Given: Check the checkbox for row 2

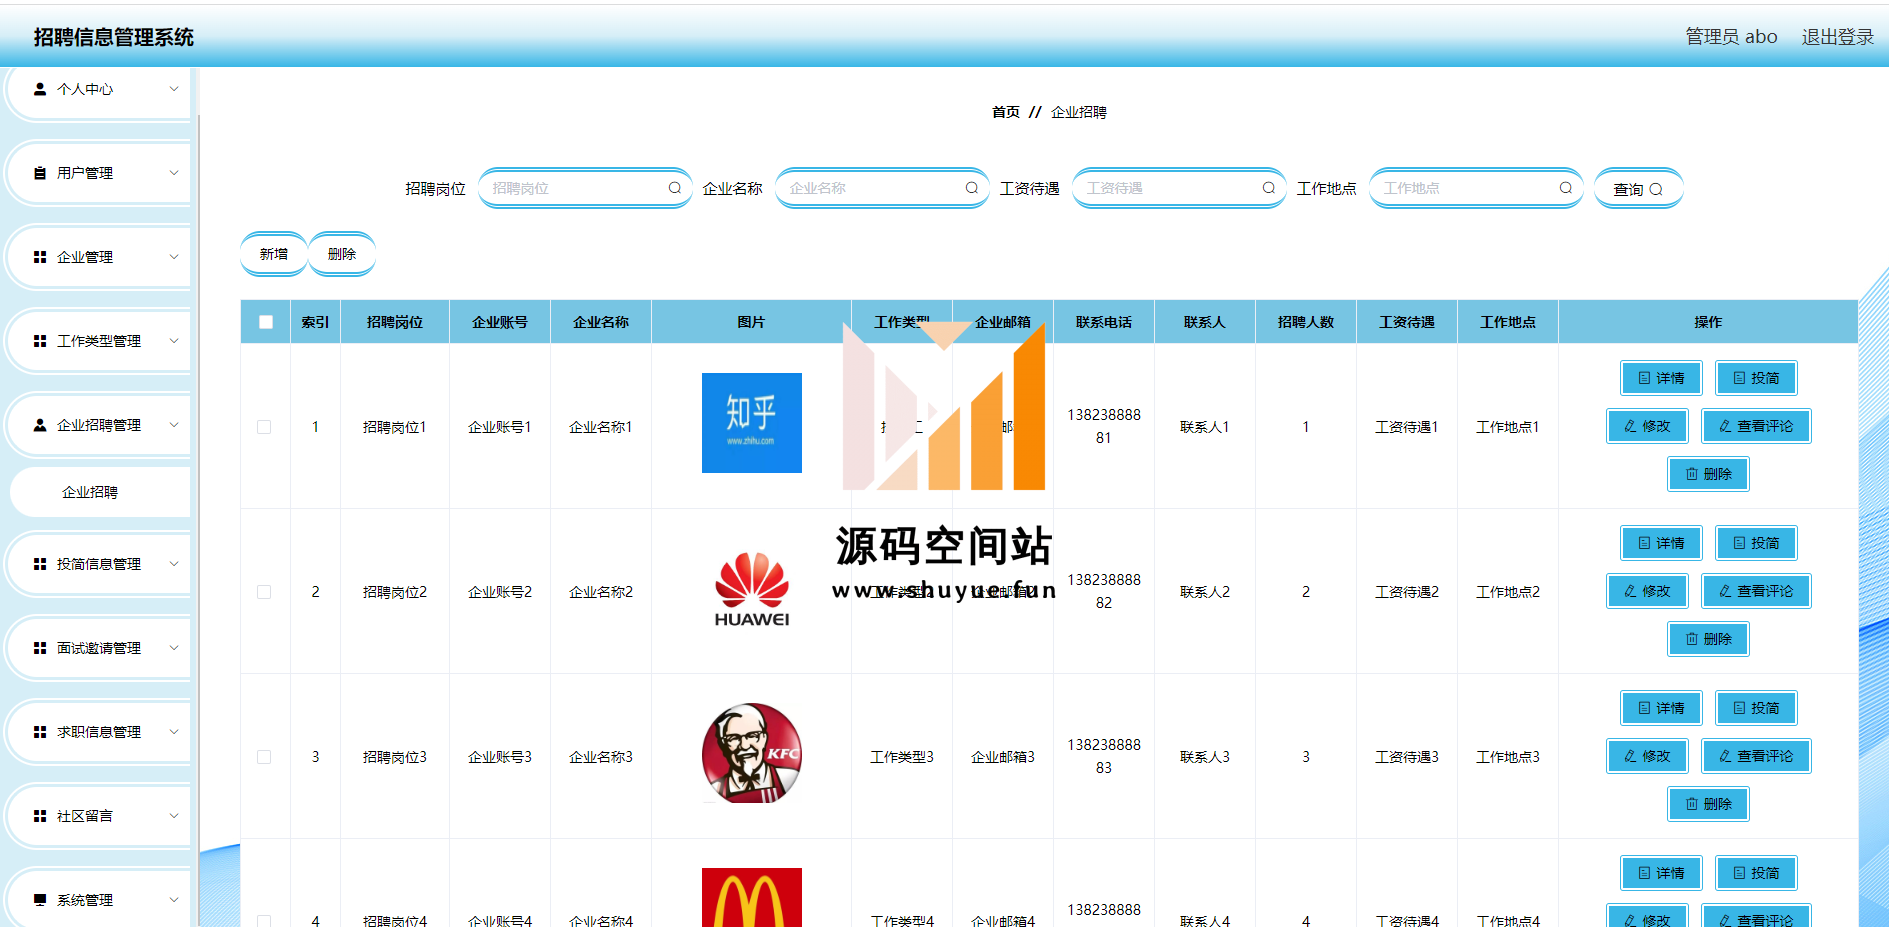Looking at the screenshot, I should pos(264,592).
